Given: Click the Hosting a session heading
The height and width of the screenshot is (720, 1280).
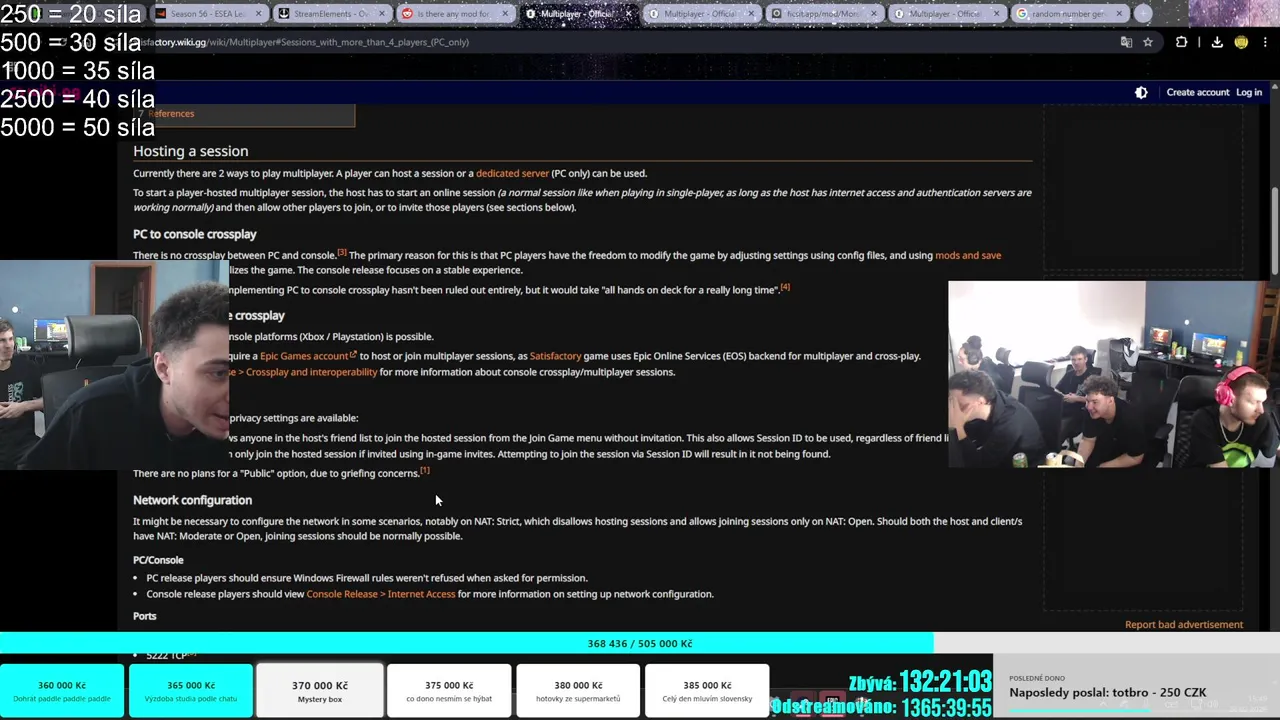Looking at the screenshot, I should 190,151.
